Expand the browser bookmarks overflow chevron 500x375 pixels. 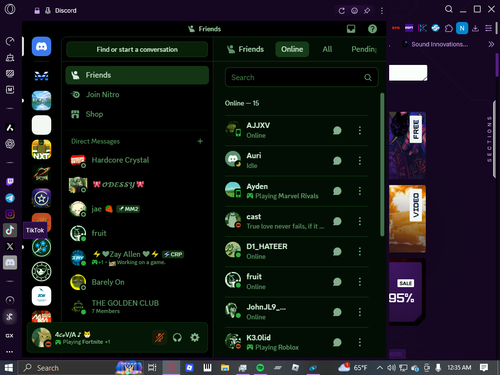491,44
